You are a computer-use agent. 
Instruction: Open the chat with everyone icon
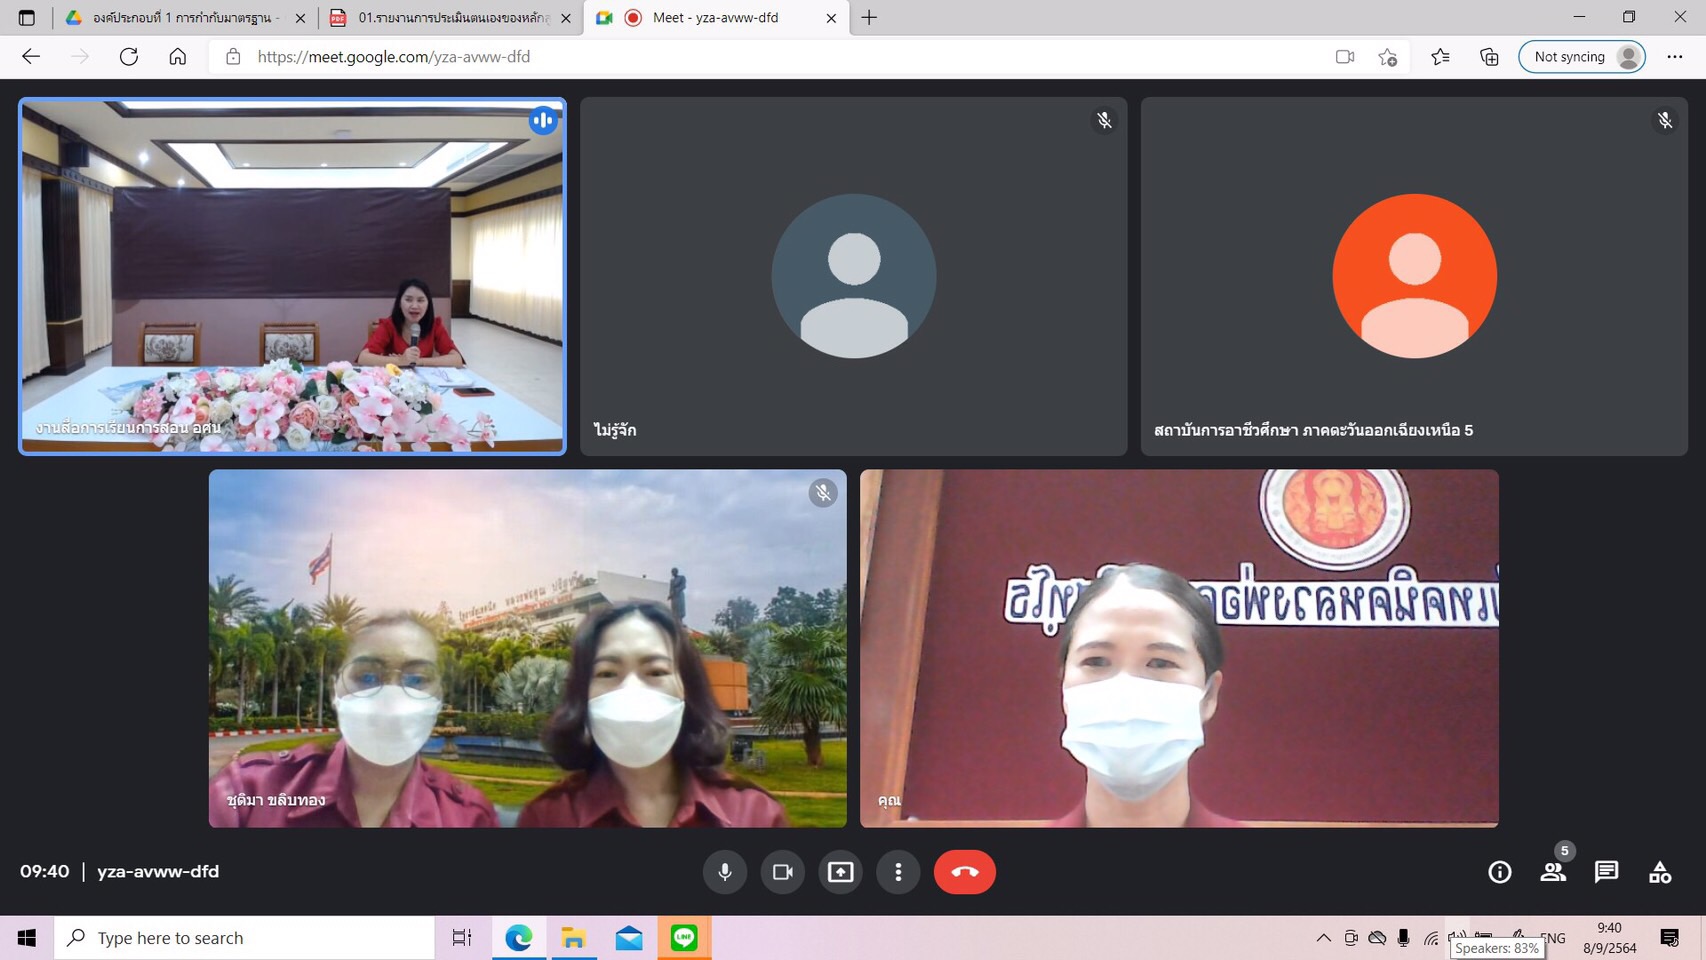[1606, 872]
